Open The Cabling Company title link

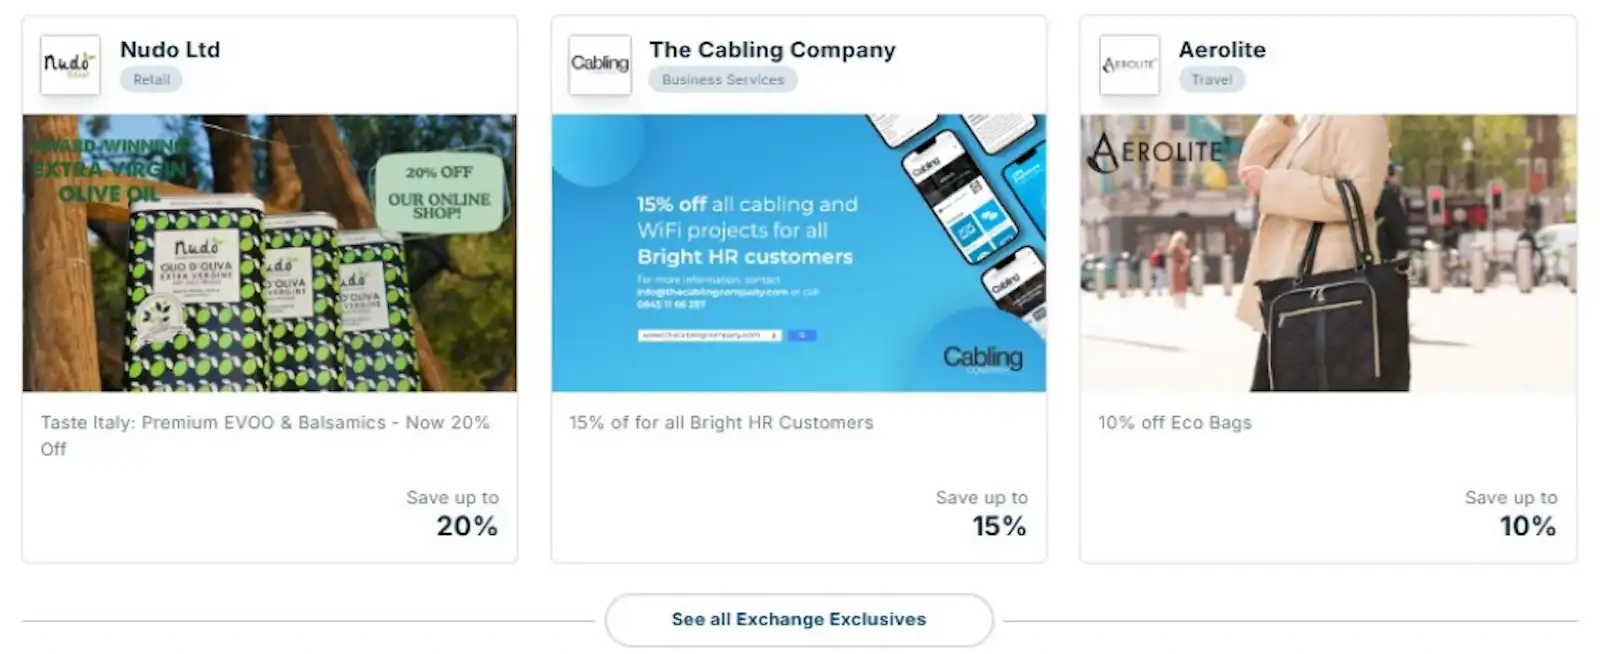coord(772,50)
